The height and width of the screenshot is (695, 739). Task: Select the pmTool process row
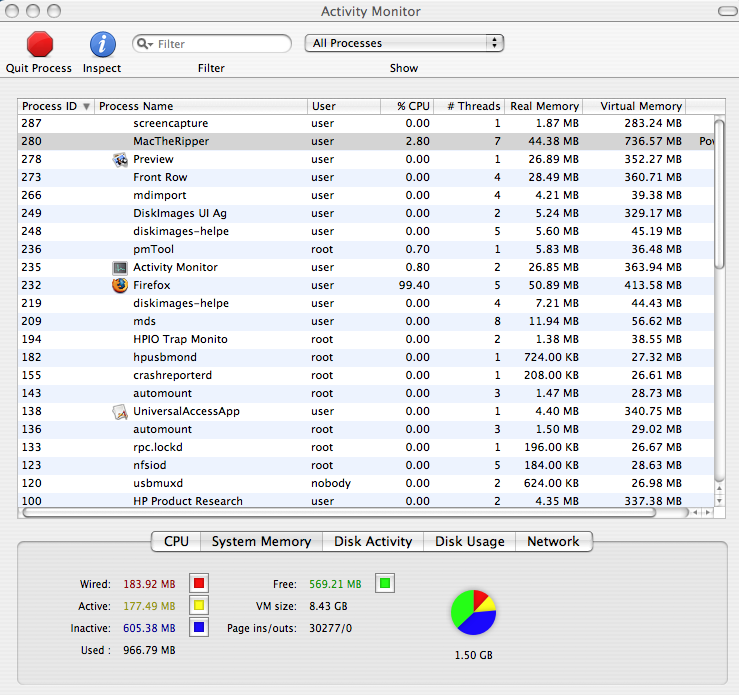click(366, 250)
